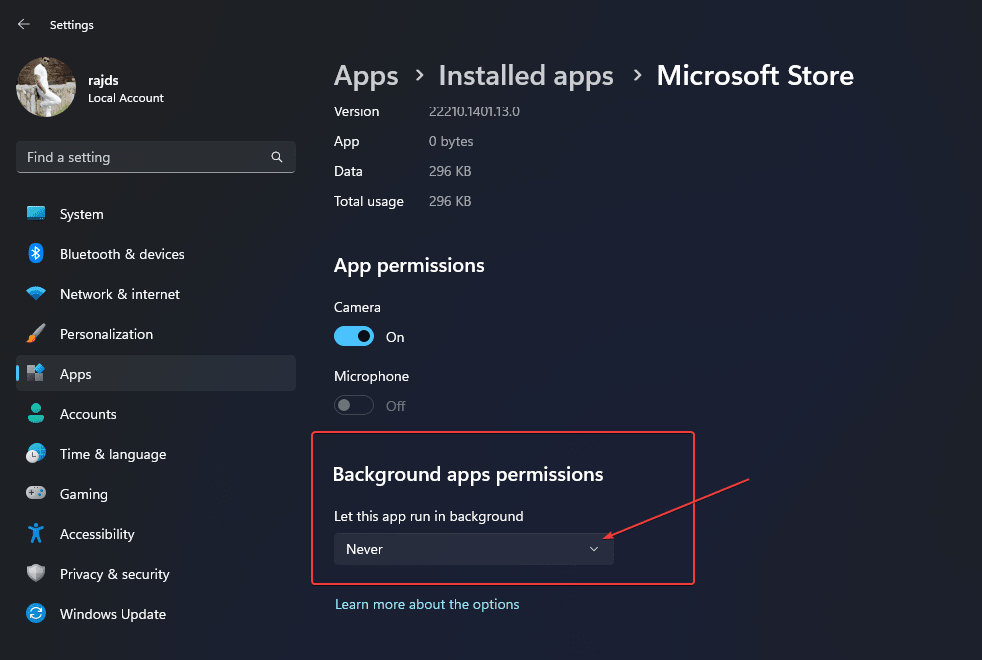Open Windows Update settings
Screen dimensions: 982x660
pyautogui.click(x=112, y=614)
